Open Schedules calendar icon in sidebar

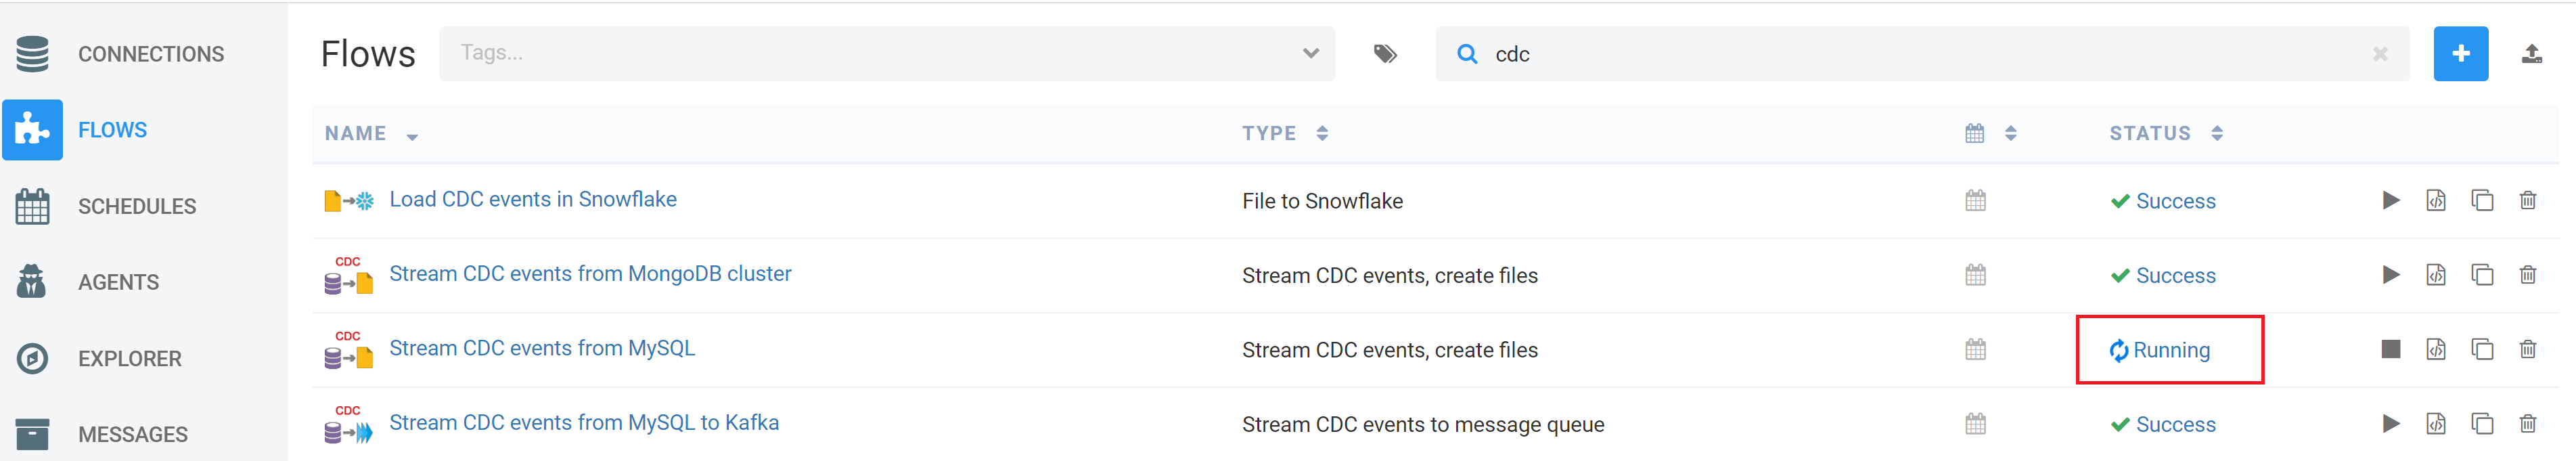pyautogui.click(x=32, y=206)
